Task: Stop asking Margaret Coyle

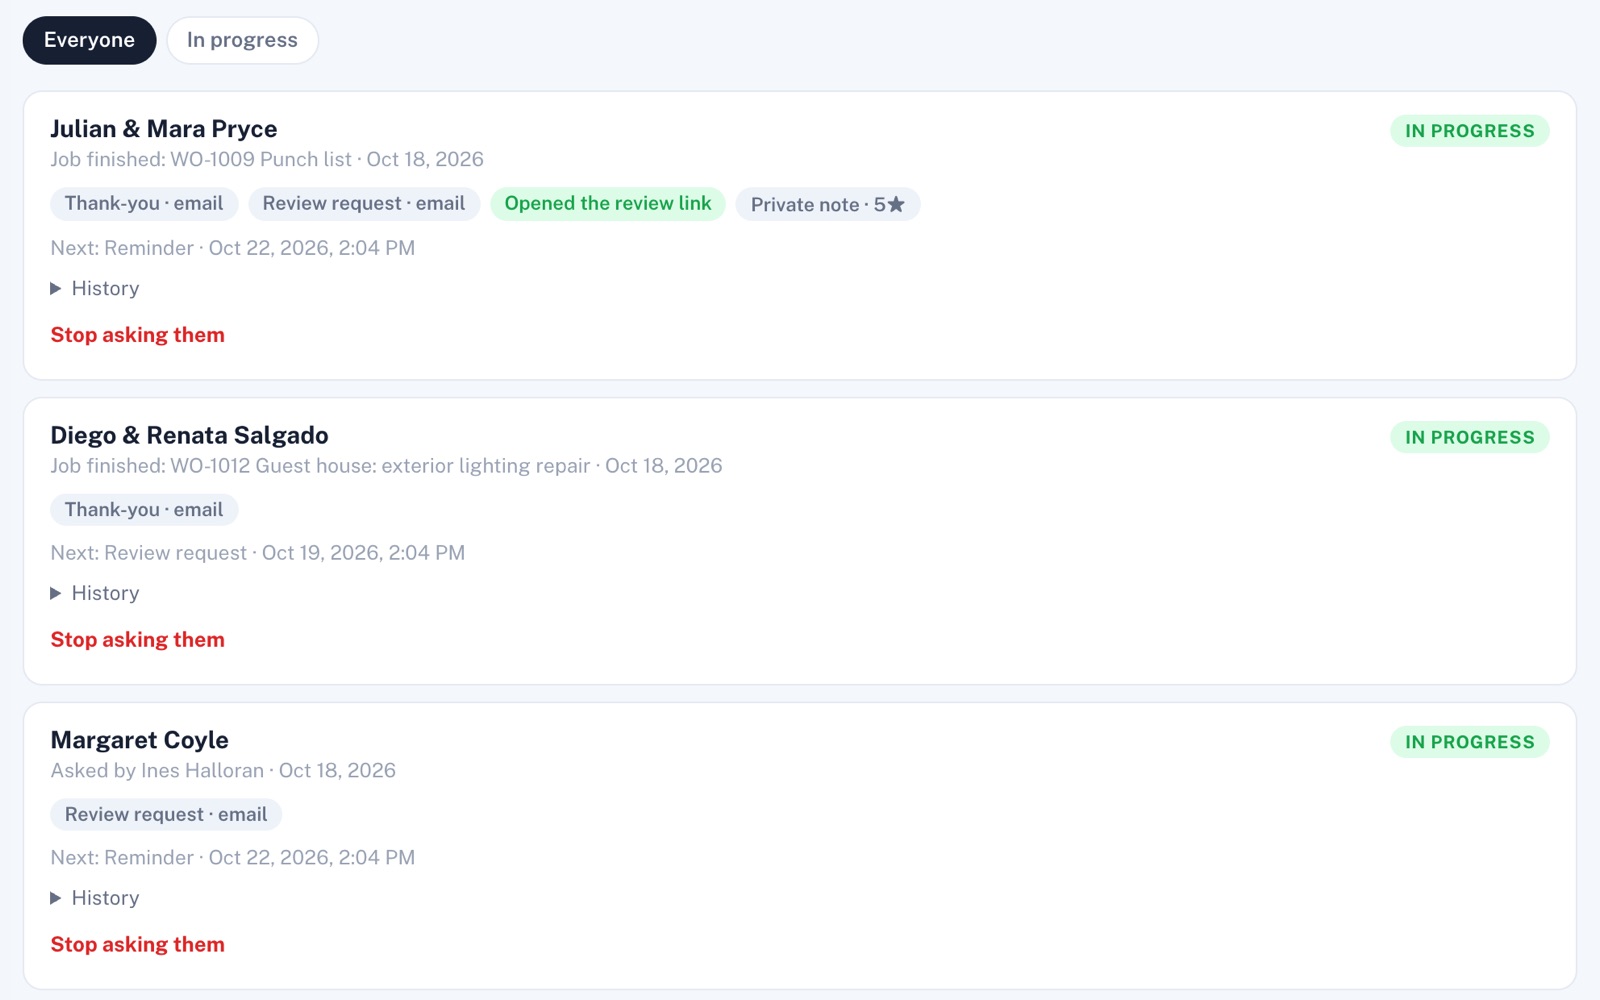Action: [x=138, y=945]
